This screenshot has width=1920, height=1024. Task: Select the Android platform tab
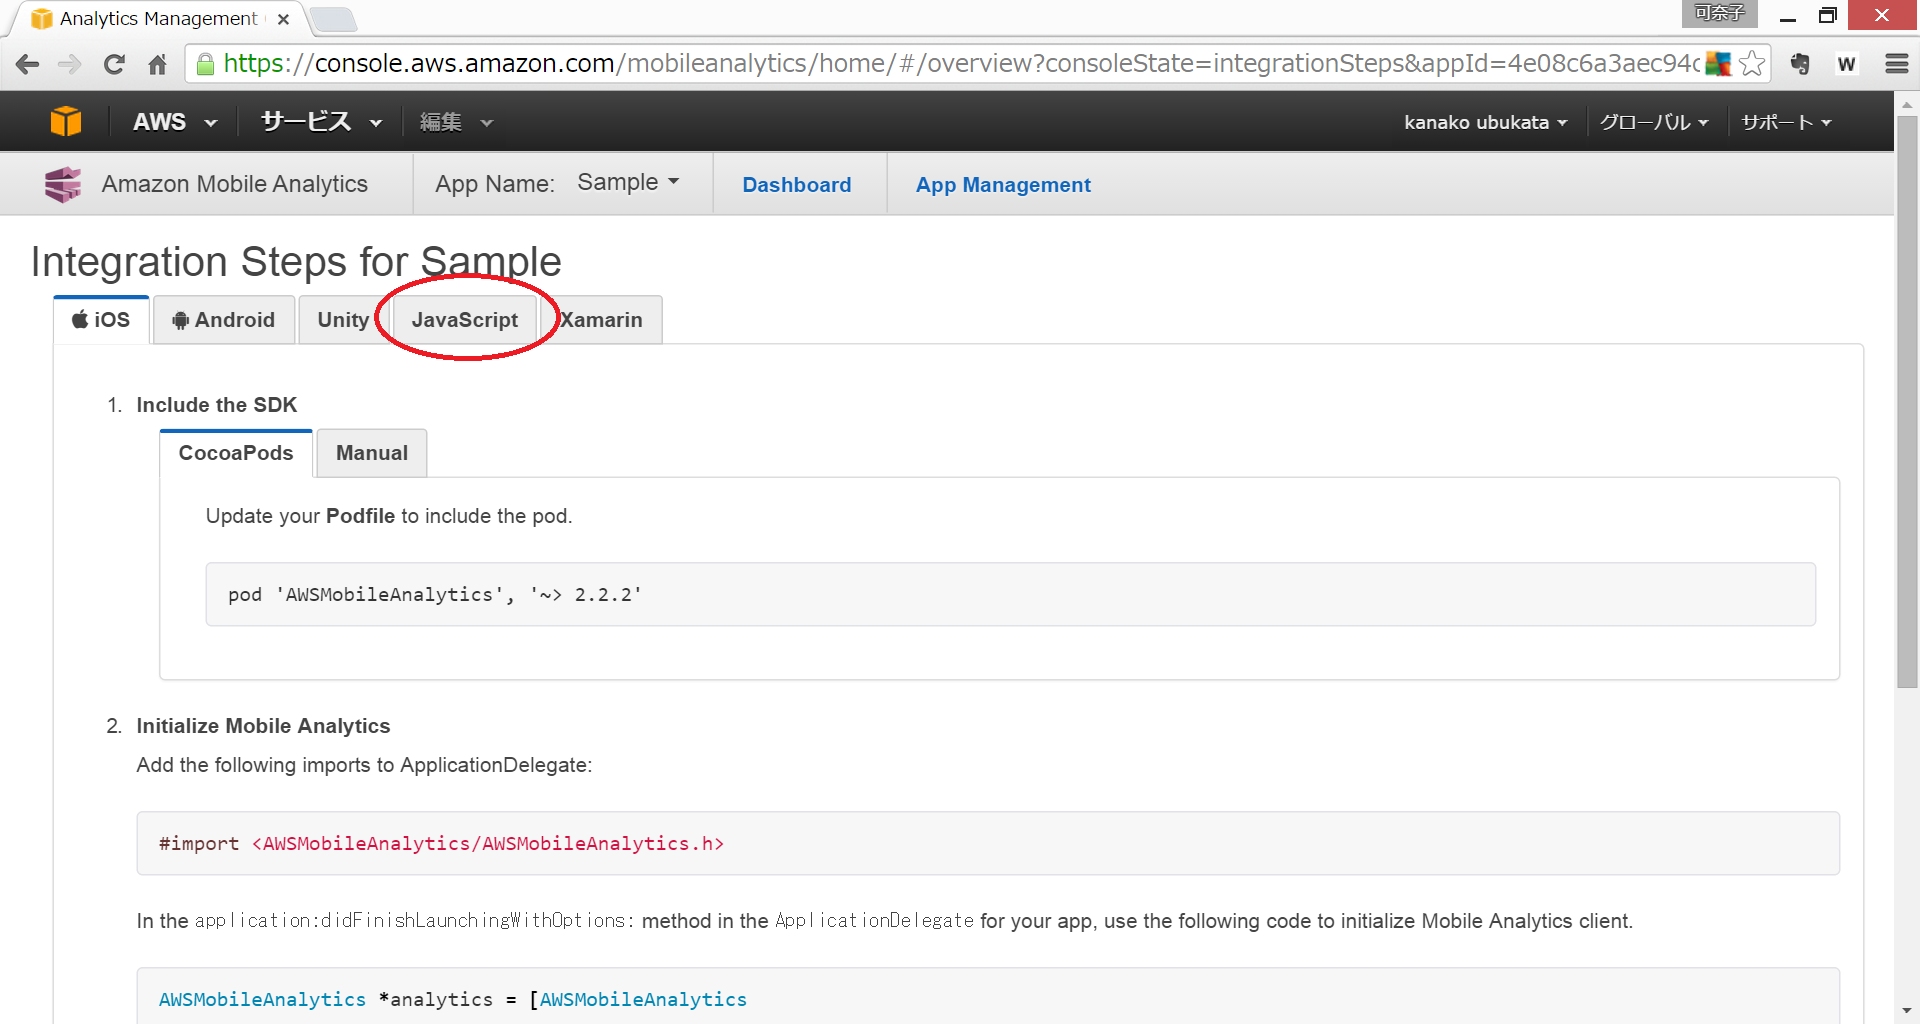[224, 320]
